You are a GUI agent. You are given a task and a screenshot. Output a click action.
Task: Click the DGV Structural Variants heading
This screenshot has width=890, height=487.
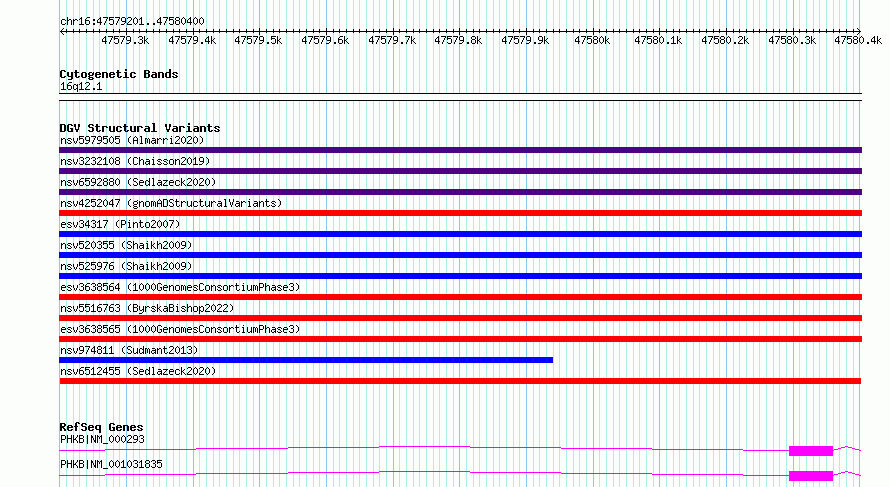[140, 128]
